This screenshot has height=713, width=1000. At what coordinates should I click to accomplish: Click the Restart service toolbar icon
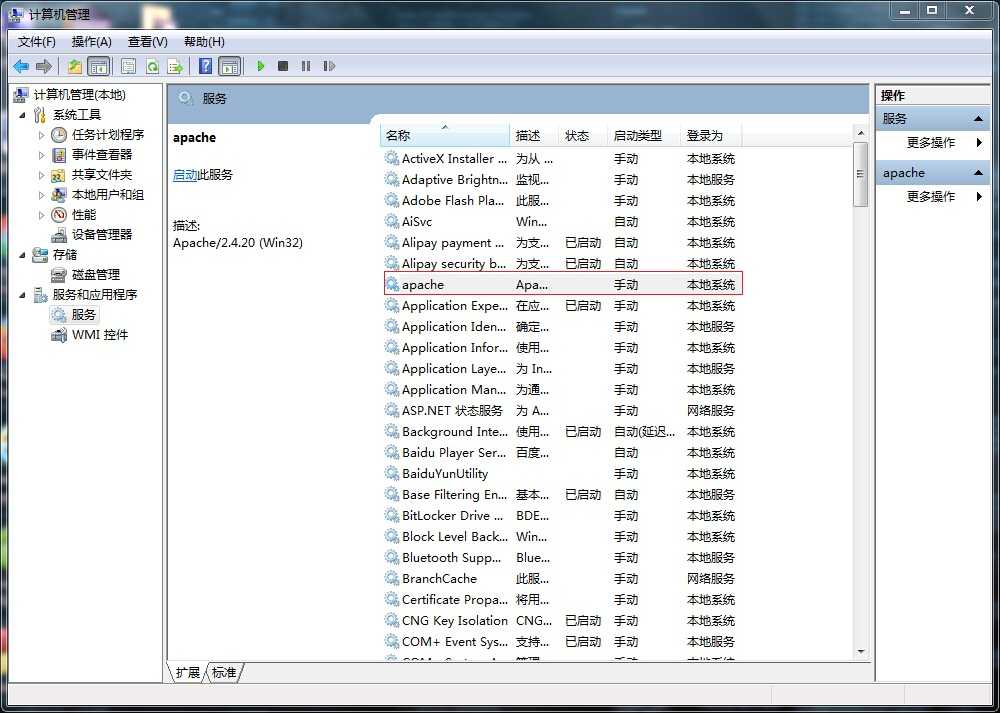(x=329, y=66)
